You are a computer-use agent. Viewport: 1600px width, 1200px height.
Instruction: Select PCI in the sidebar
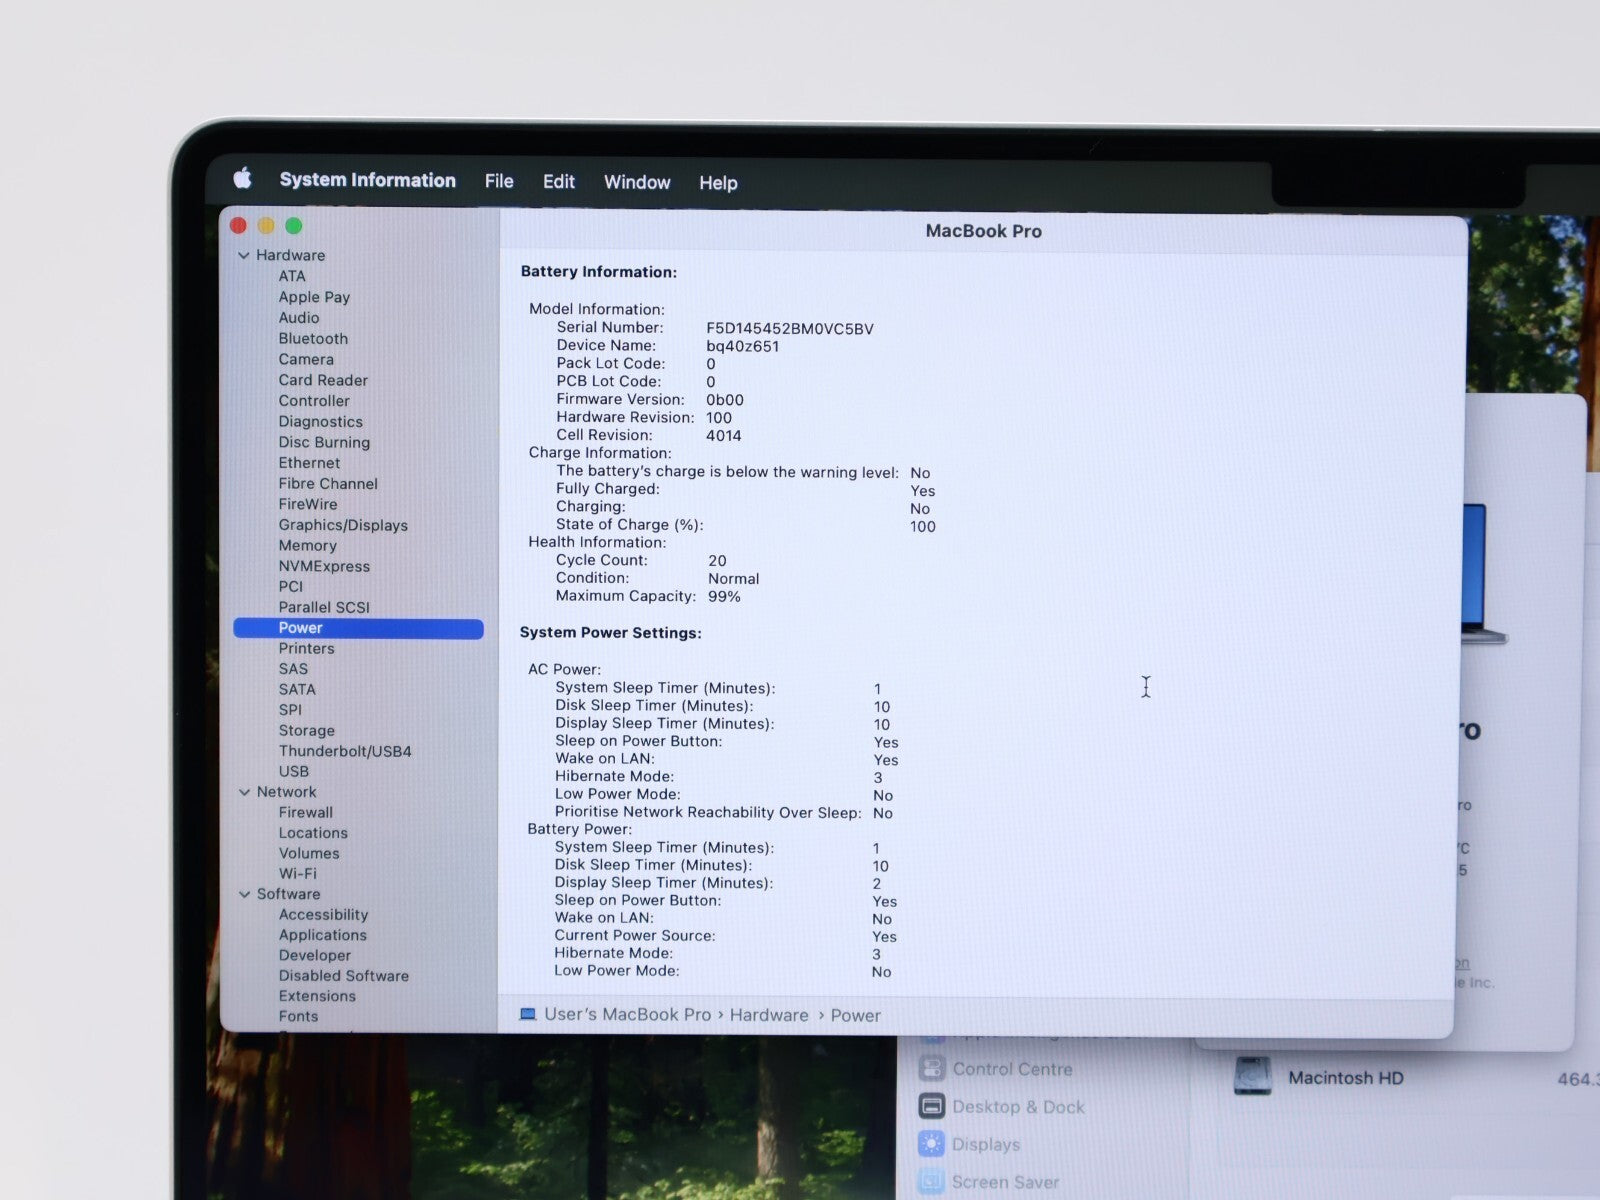click(x=290, y=587)
